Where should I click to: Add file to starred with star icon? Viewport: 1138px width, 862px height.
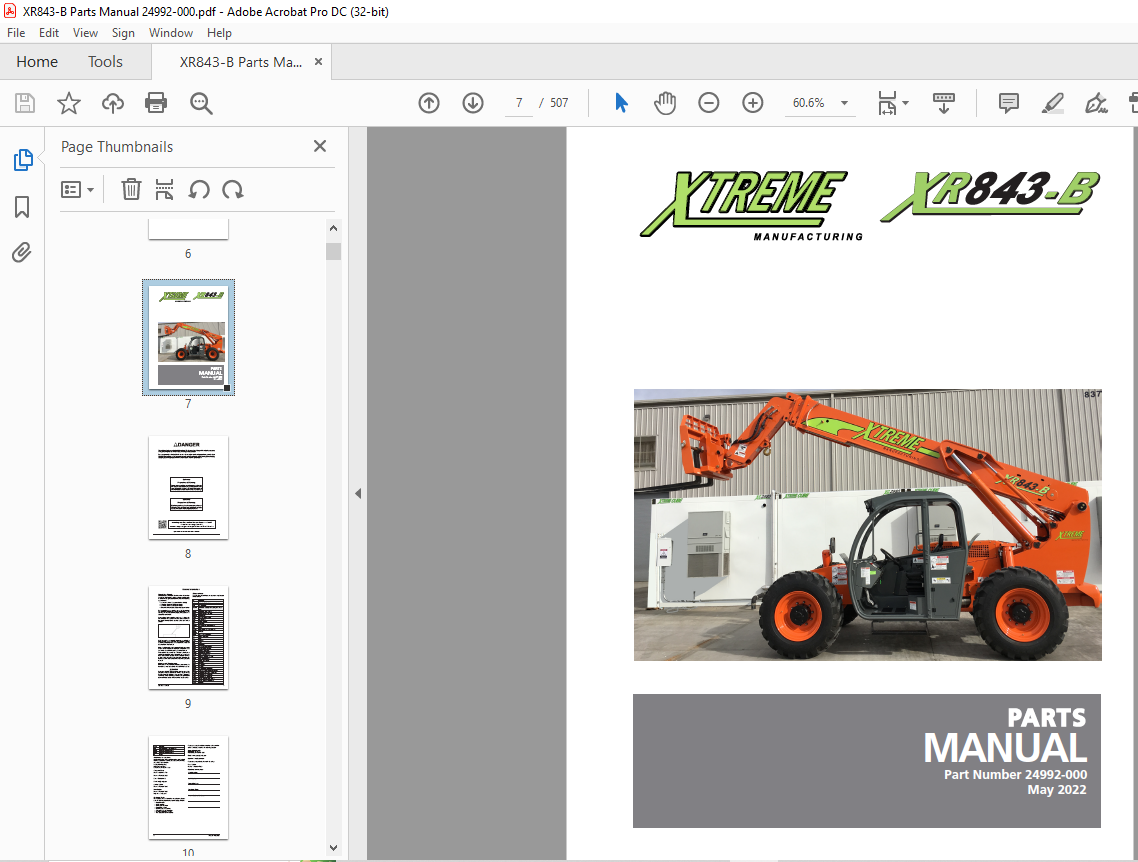click(69, 103)
